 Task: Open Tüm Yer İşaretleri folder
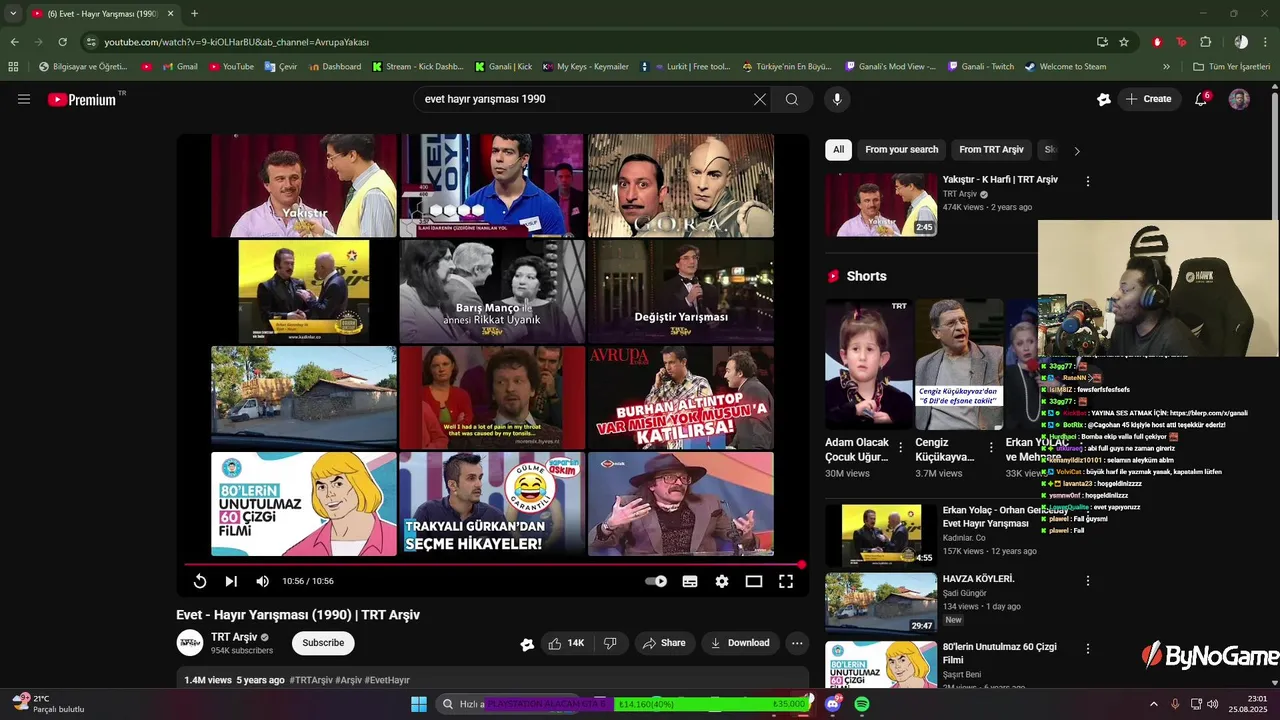1232,67
